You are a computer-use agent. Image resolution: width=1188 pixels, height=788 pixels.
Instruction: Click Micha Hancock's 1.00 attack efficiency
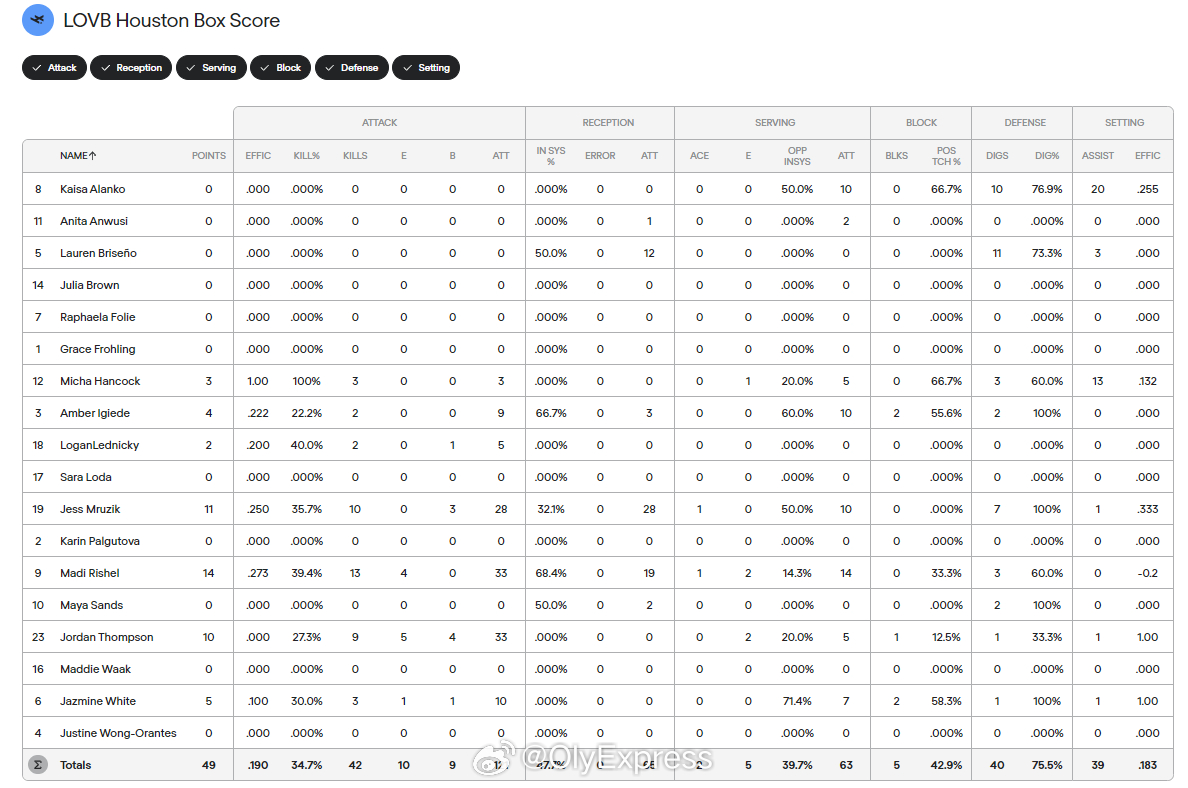coord(258,381)
